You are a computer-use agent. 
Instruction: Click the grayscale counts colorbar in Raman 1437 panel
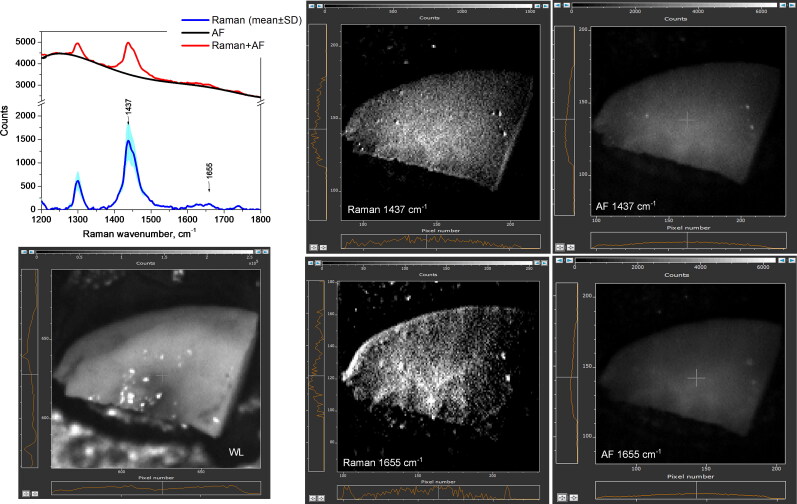click(x=428, y=6)
